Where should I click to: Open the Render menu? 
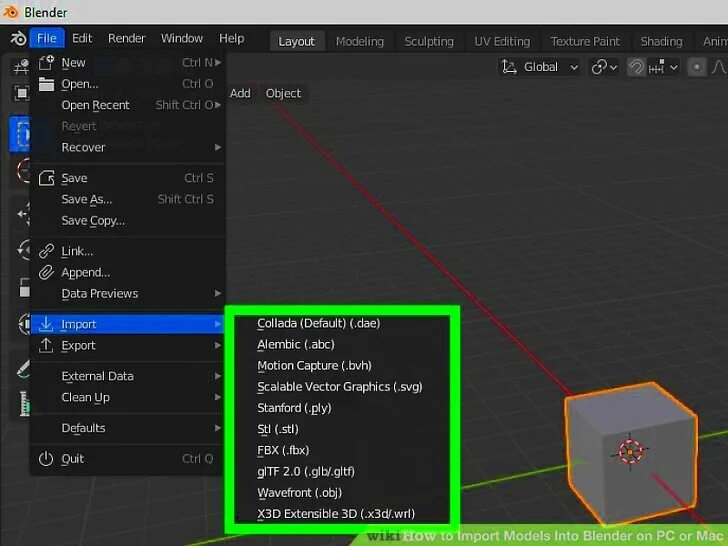[127, 38]
